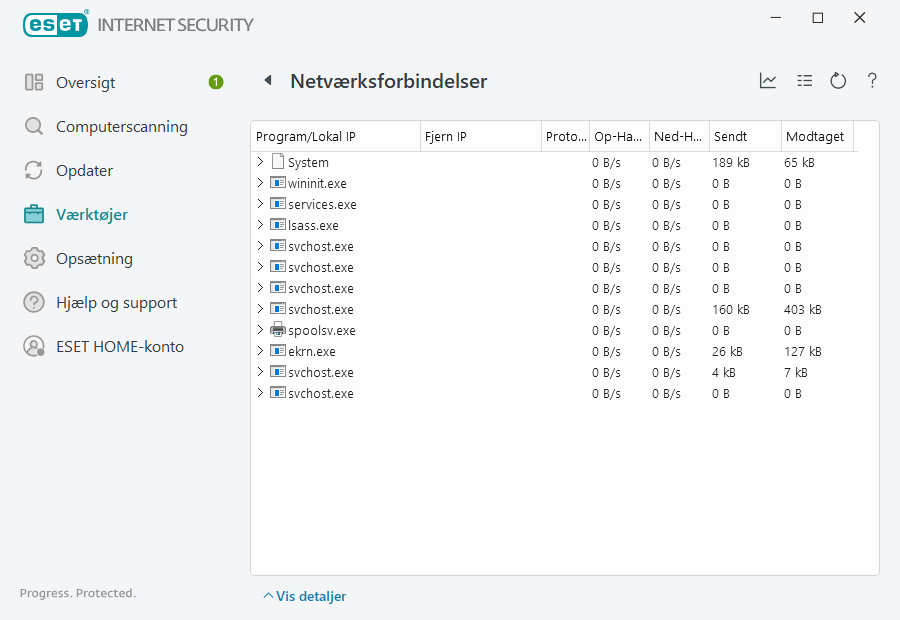Open the list view options icon
The height and width of the screenshot is (620, 900).
point(804,81)
